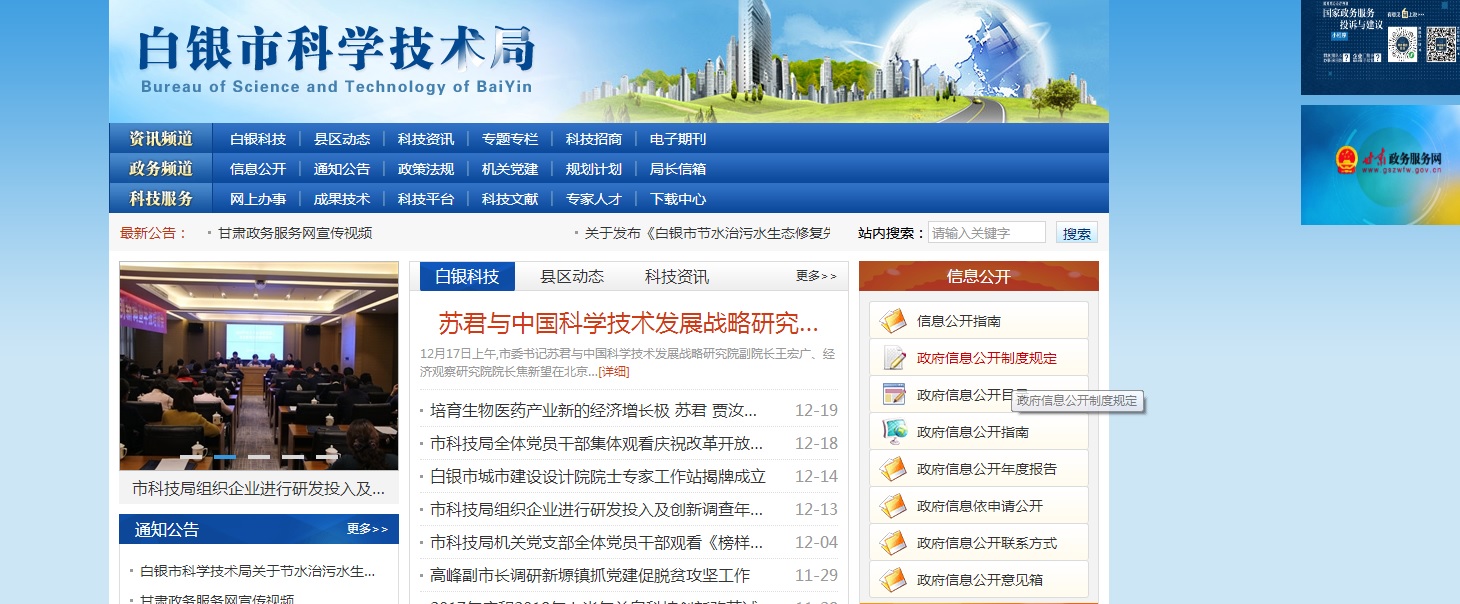Click the icon beside 政府信息公开意见箱
The image size is (1460, 604).
click(x=893, y=580)
